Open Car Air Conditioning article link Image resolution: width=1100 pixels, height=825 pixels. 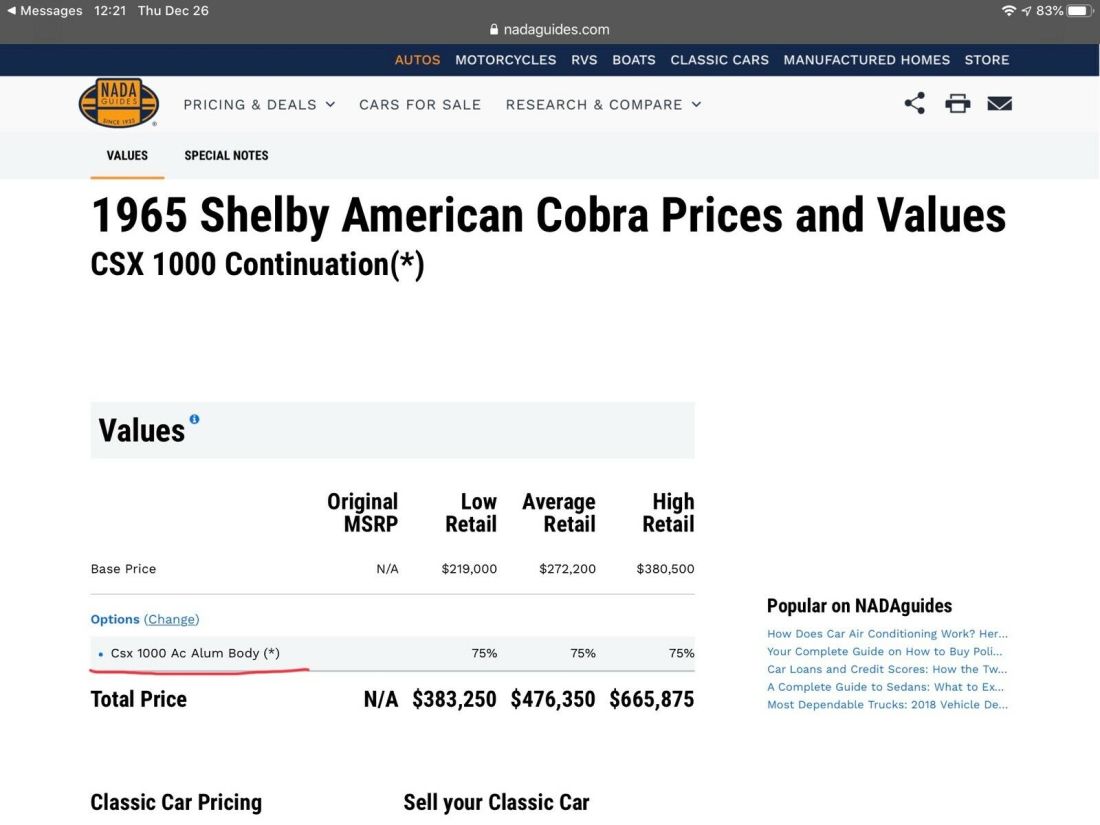(887, 634)
